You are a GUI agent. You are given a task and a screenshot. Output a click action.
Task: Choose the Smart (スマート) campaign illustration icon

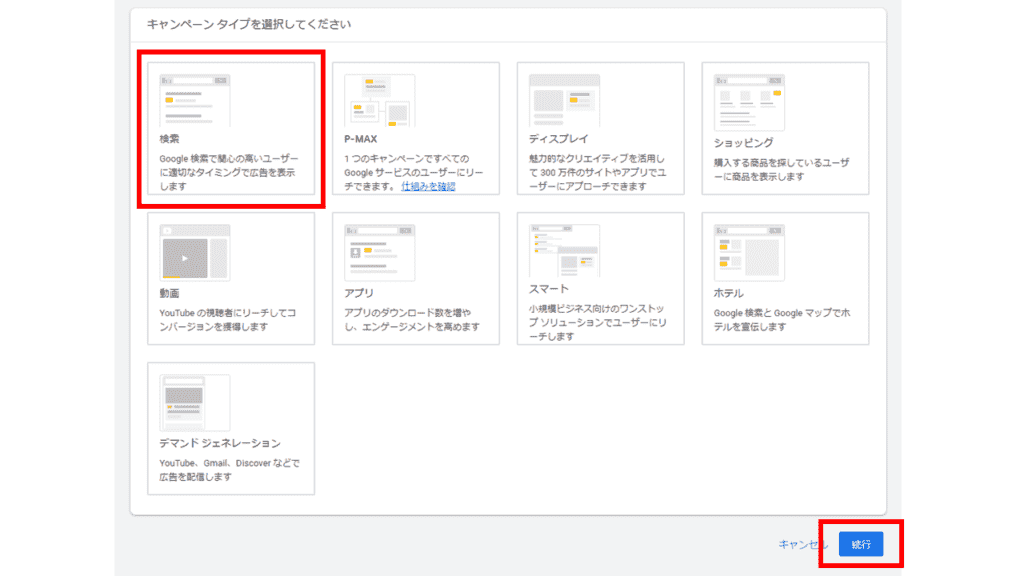[564, 250]
